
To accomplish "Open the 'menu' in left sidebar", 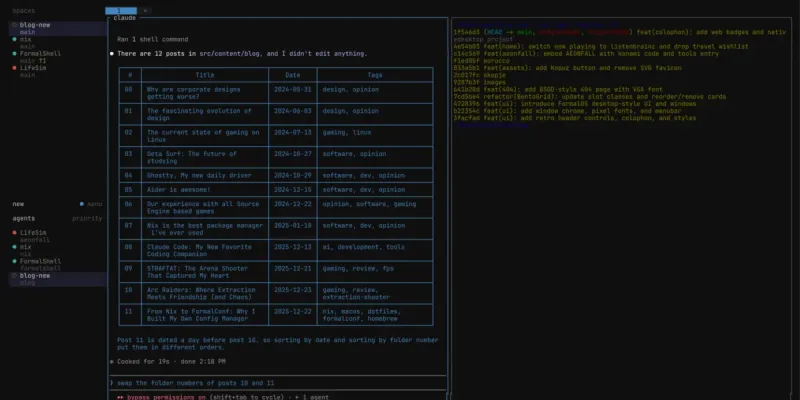I will click(94, 204).
